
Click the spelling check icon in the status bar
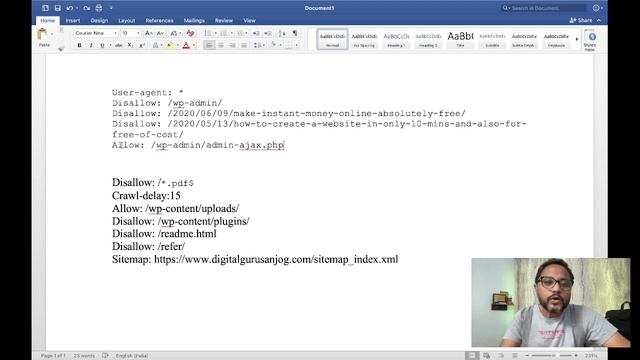105,356
